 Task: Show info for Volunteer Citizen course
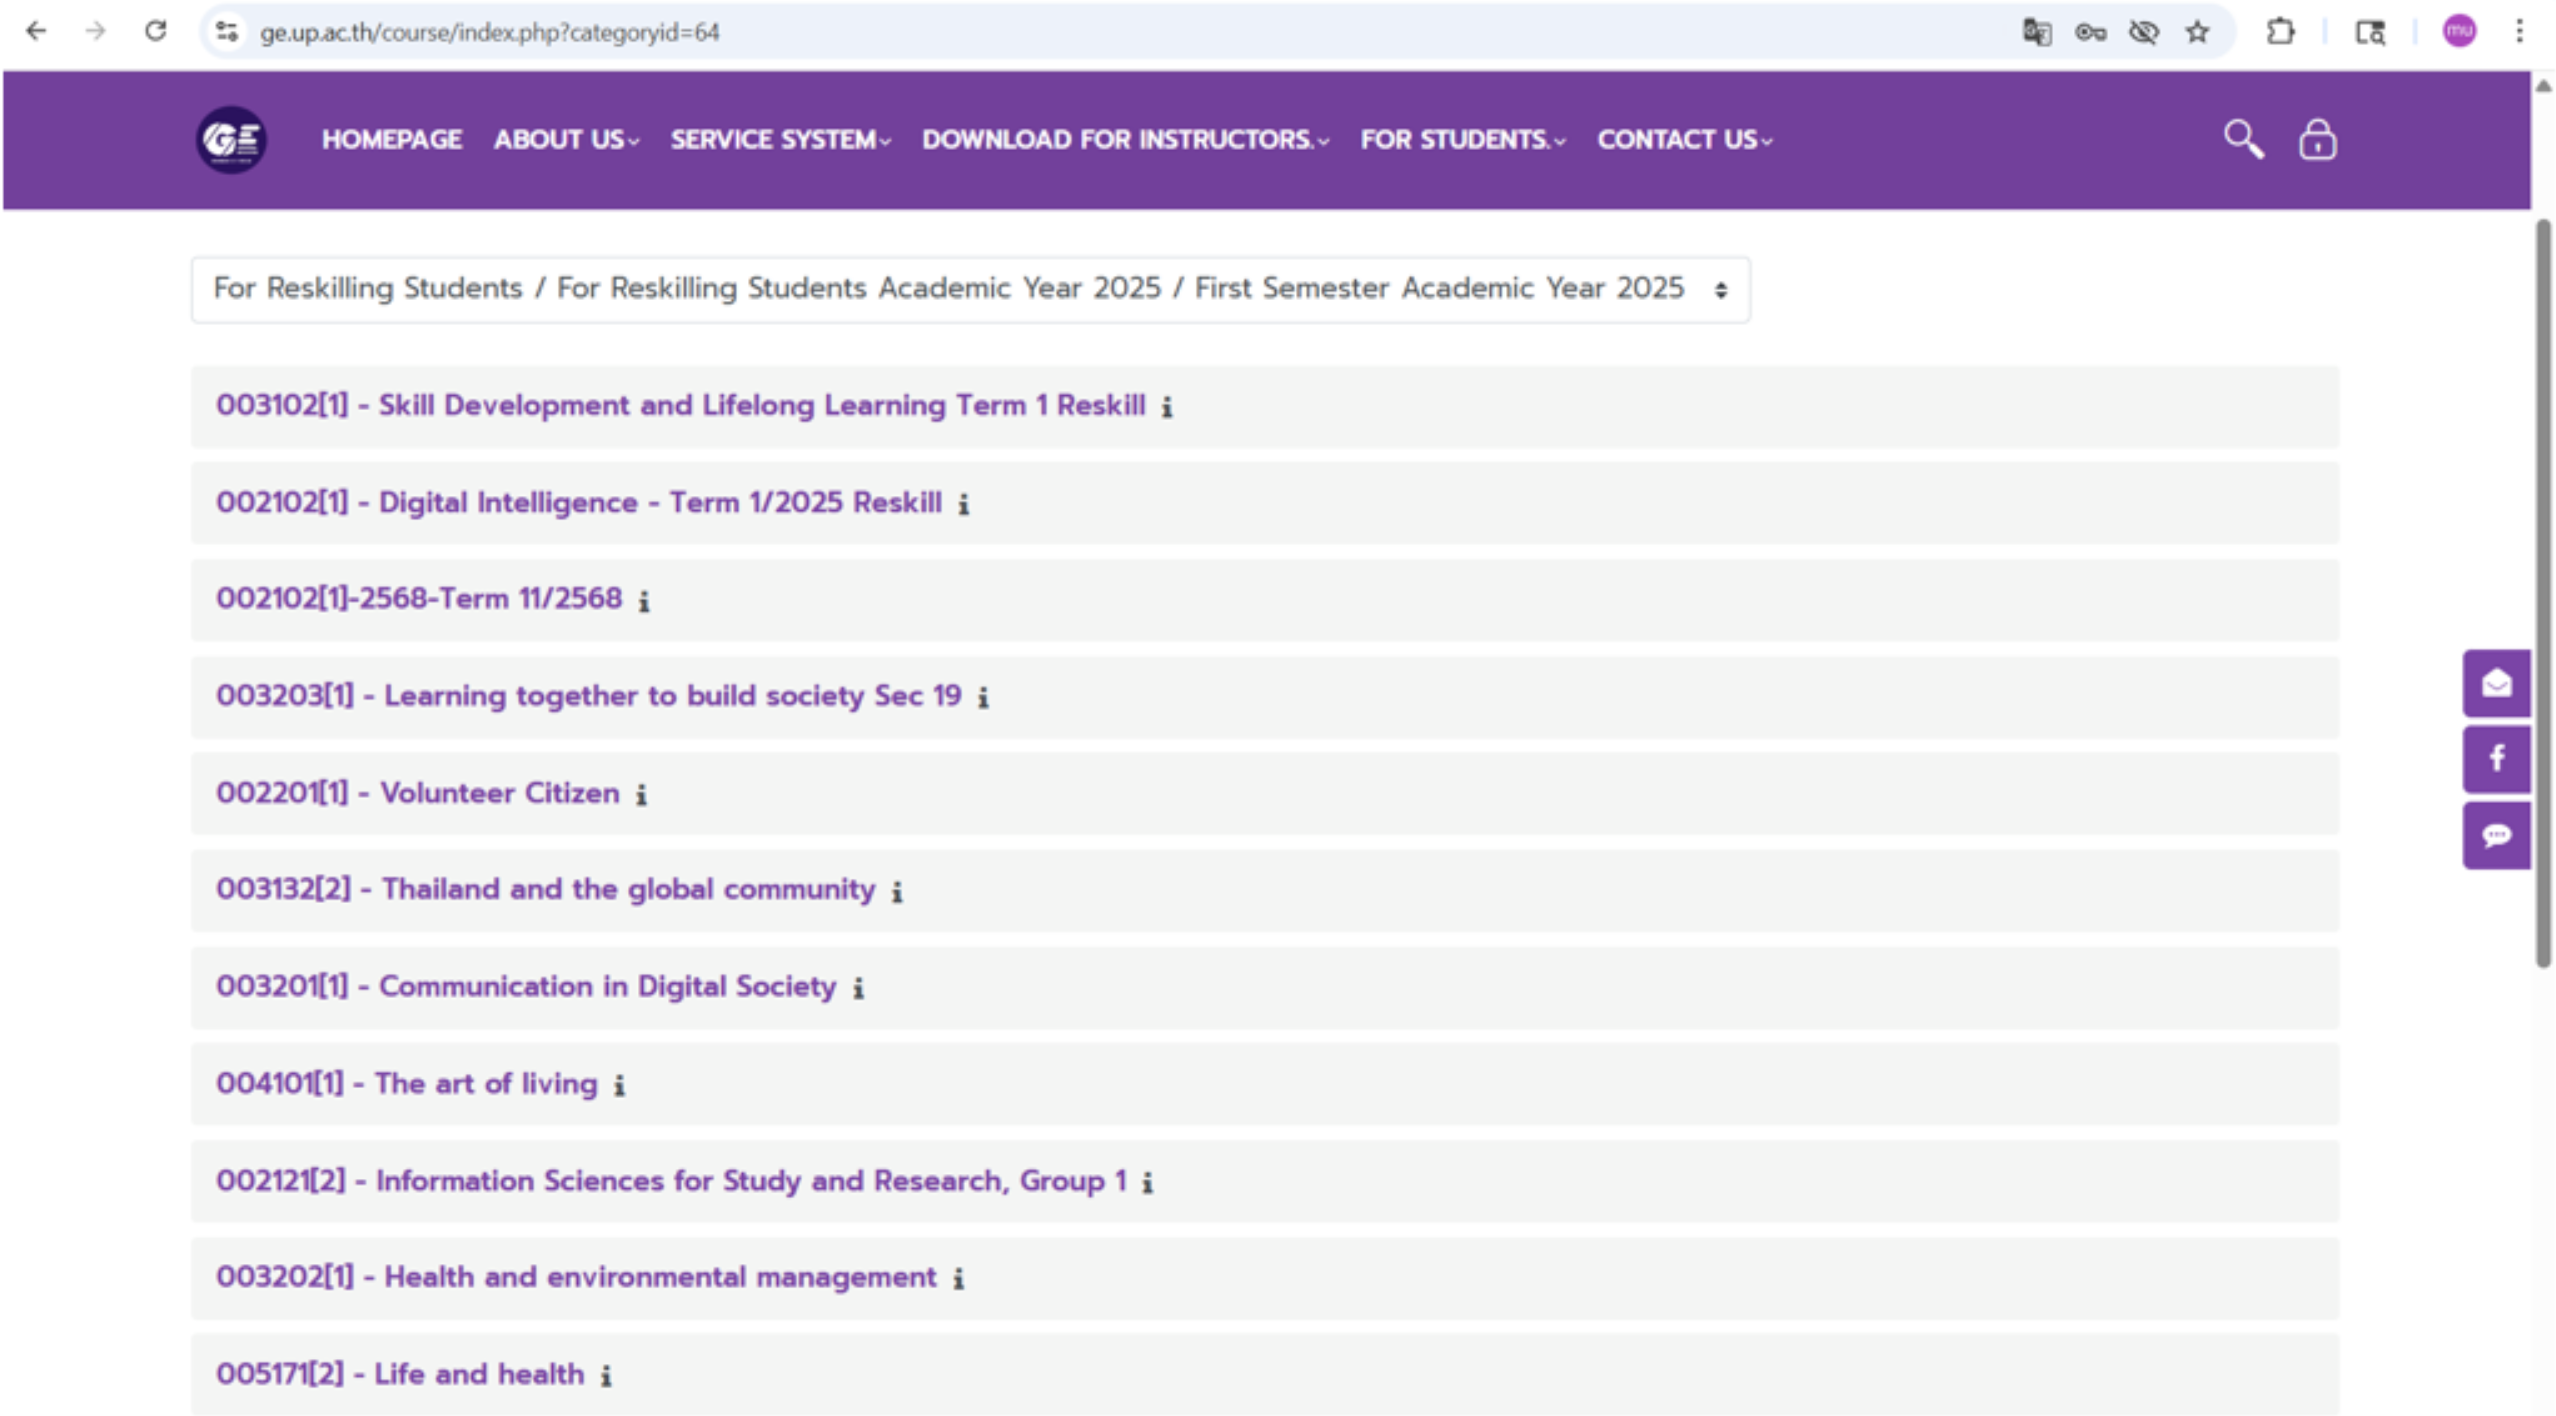641,794
